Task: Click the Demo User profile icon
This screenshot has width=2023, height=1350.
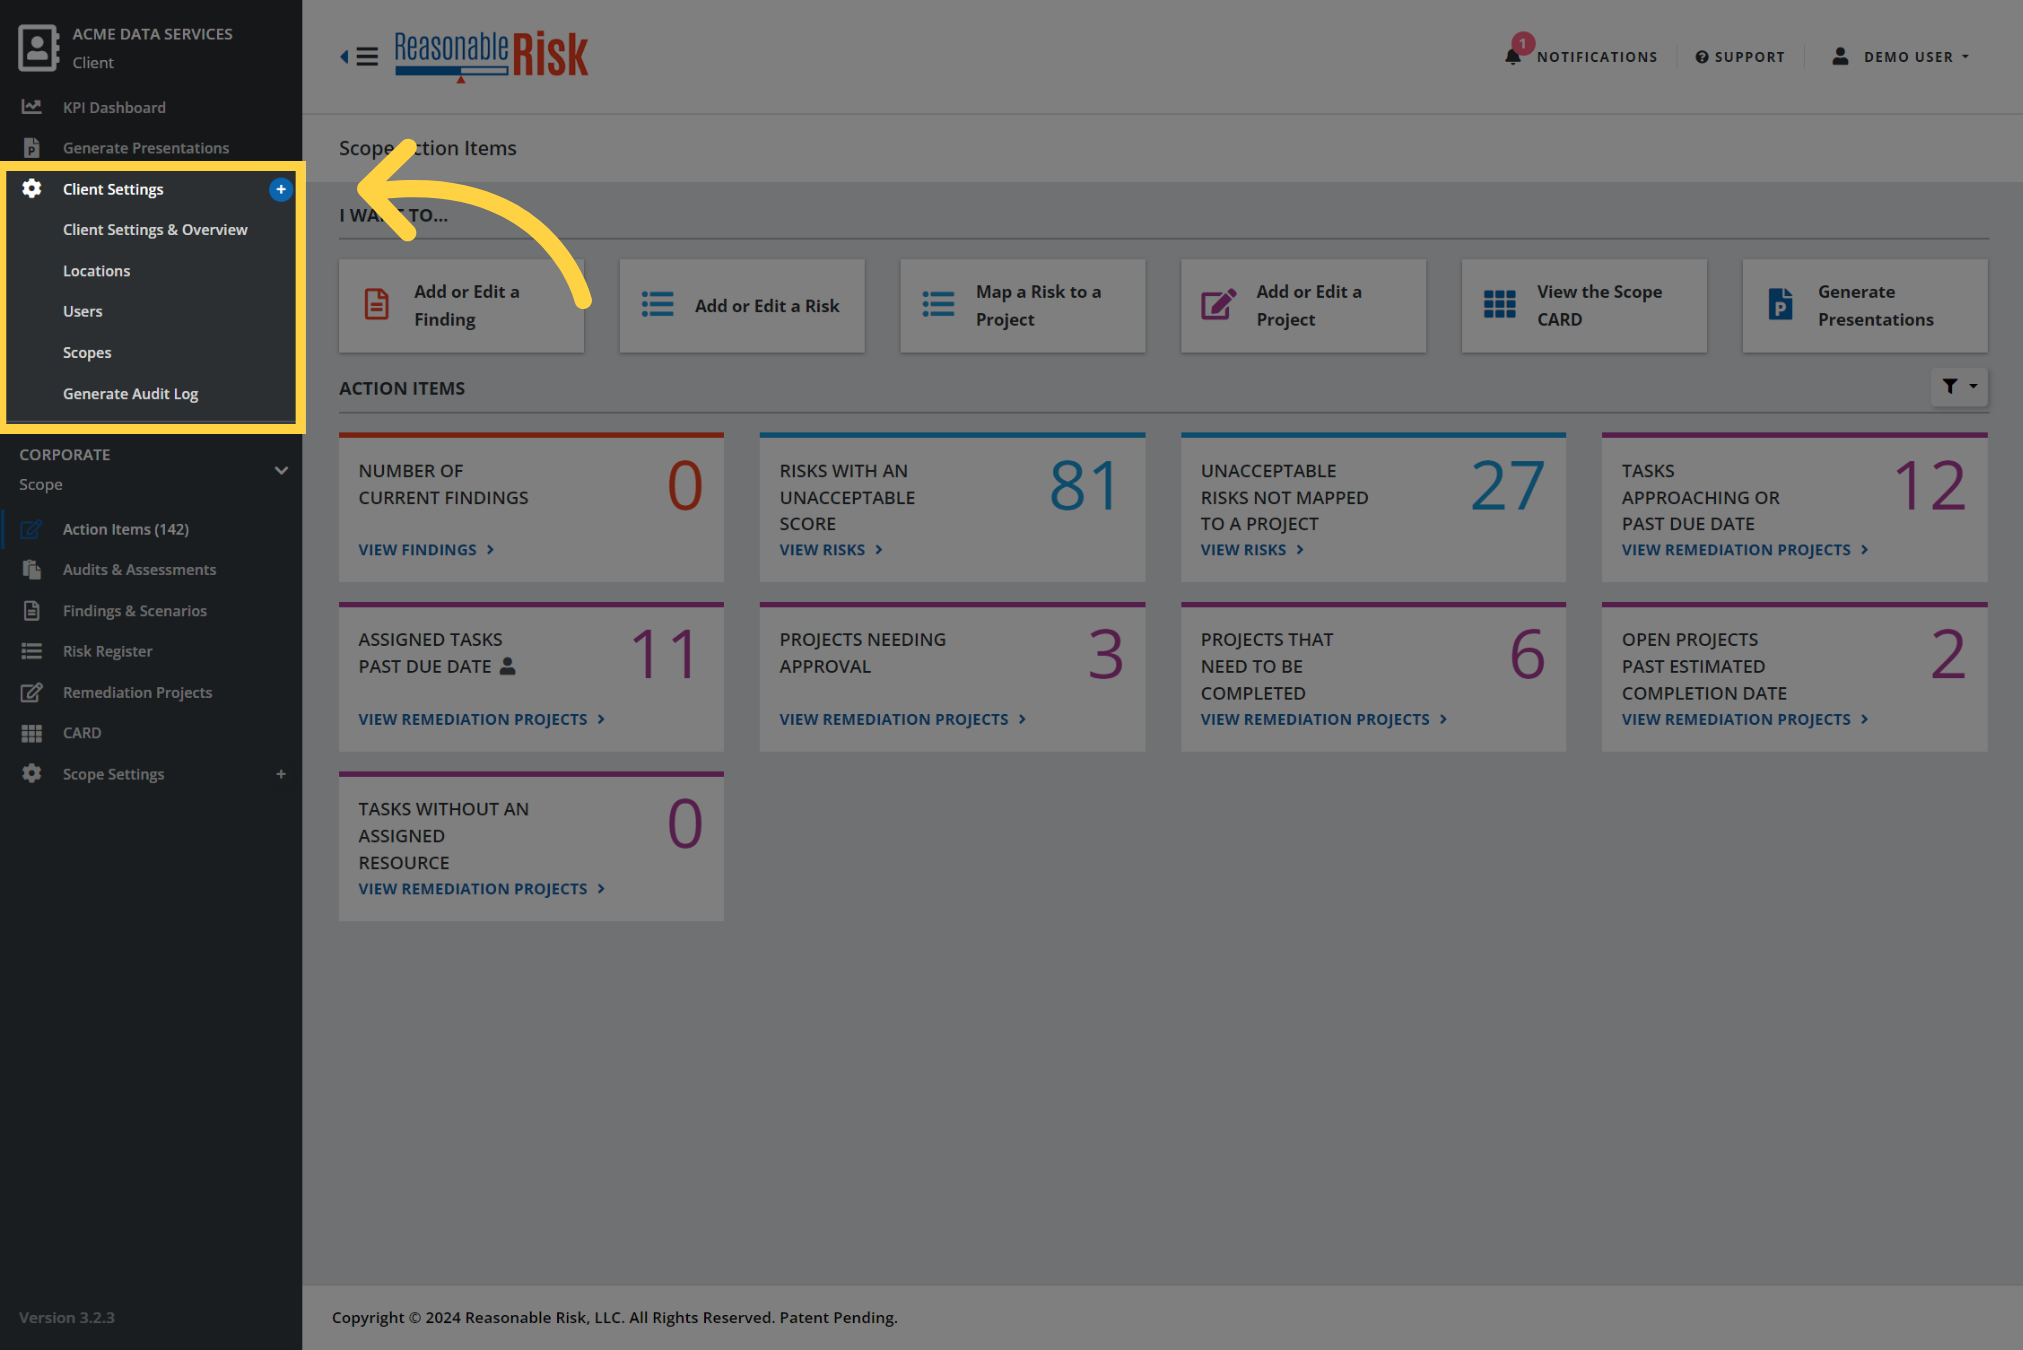Action: tap(1840, 56)
